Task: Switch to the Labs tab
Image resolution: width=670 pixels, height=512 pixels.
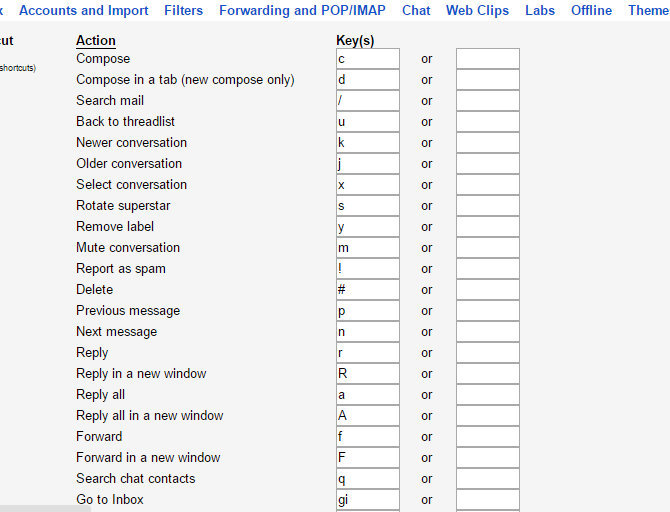Action: tap(540, 11)
